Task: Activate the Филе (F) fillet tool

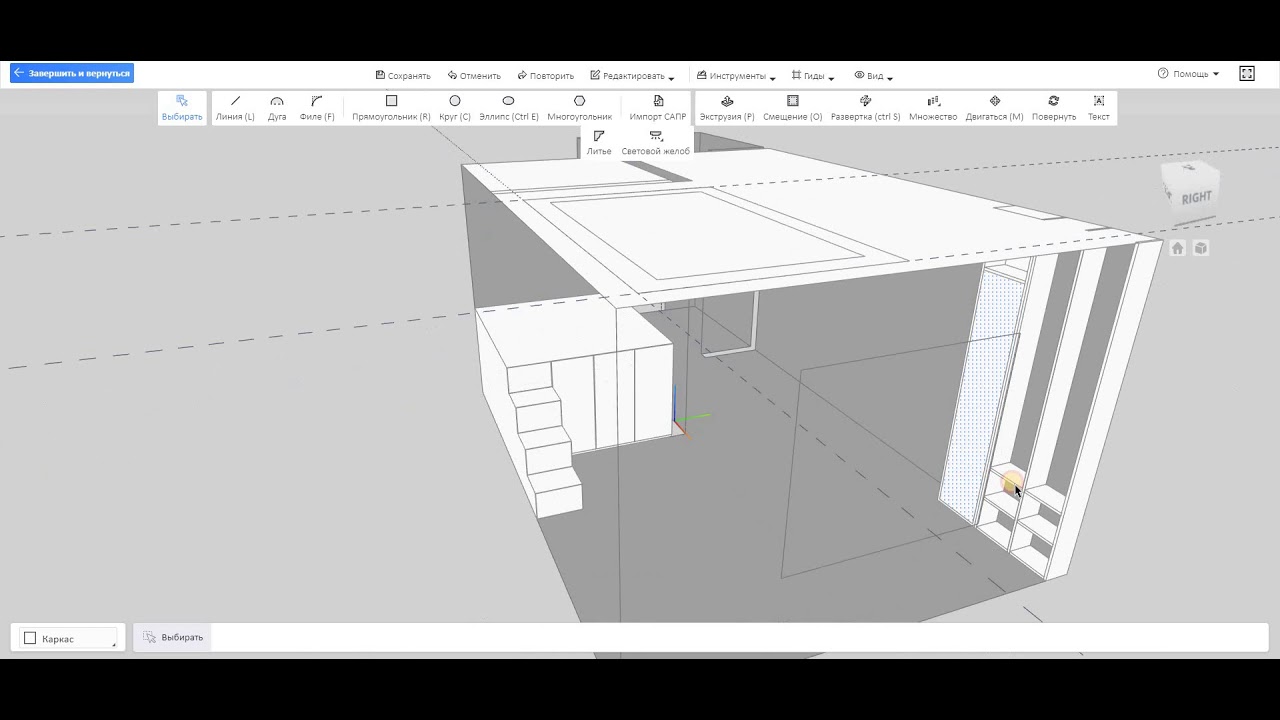Action: pos(317,108)
